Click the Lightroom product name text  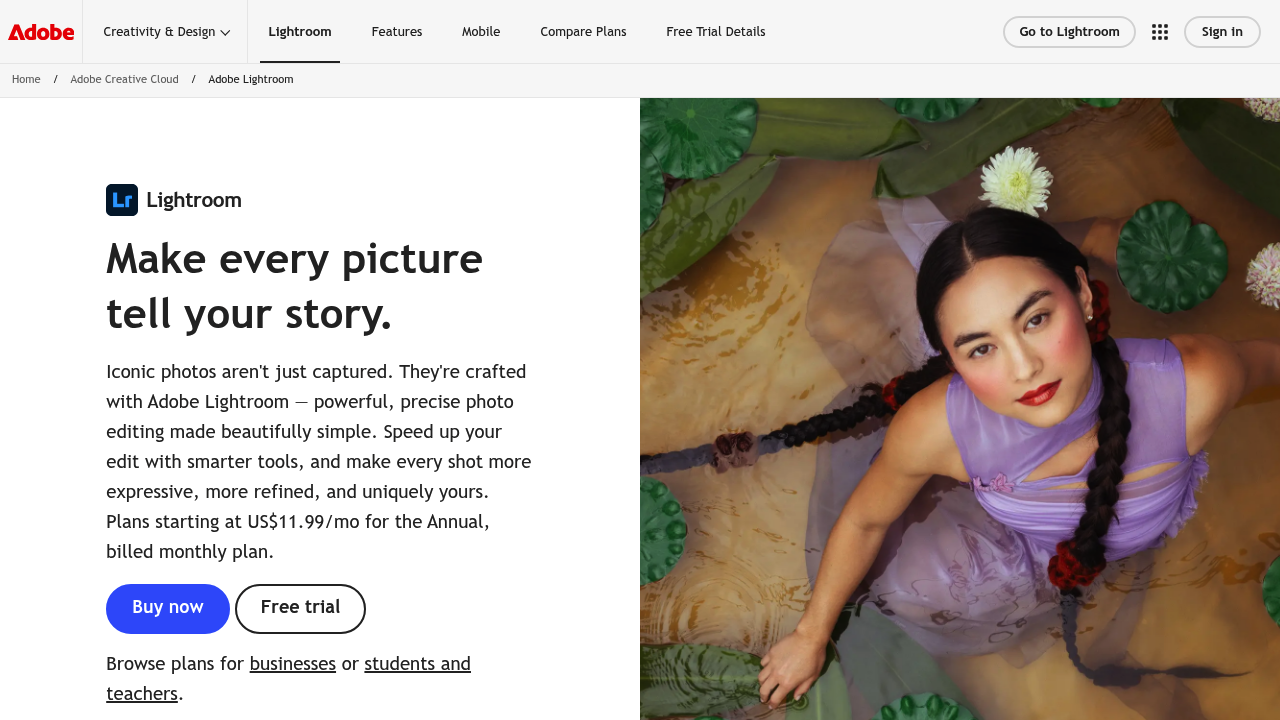[x=194, y=200]
